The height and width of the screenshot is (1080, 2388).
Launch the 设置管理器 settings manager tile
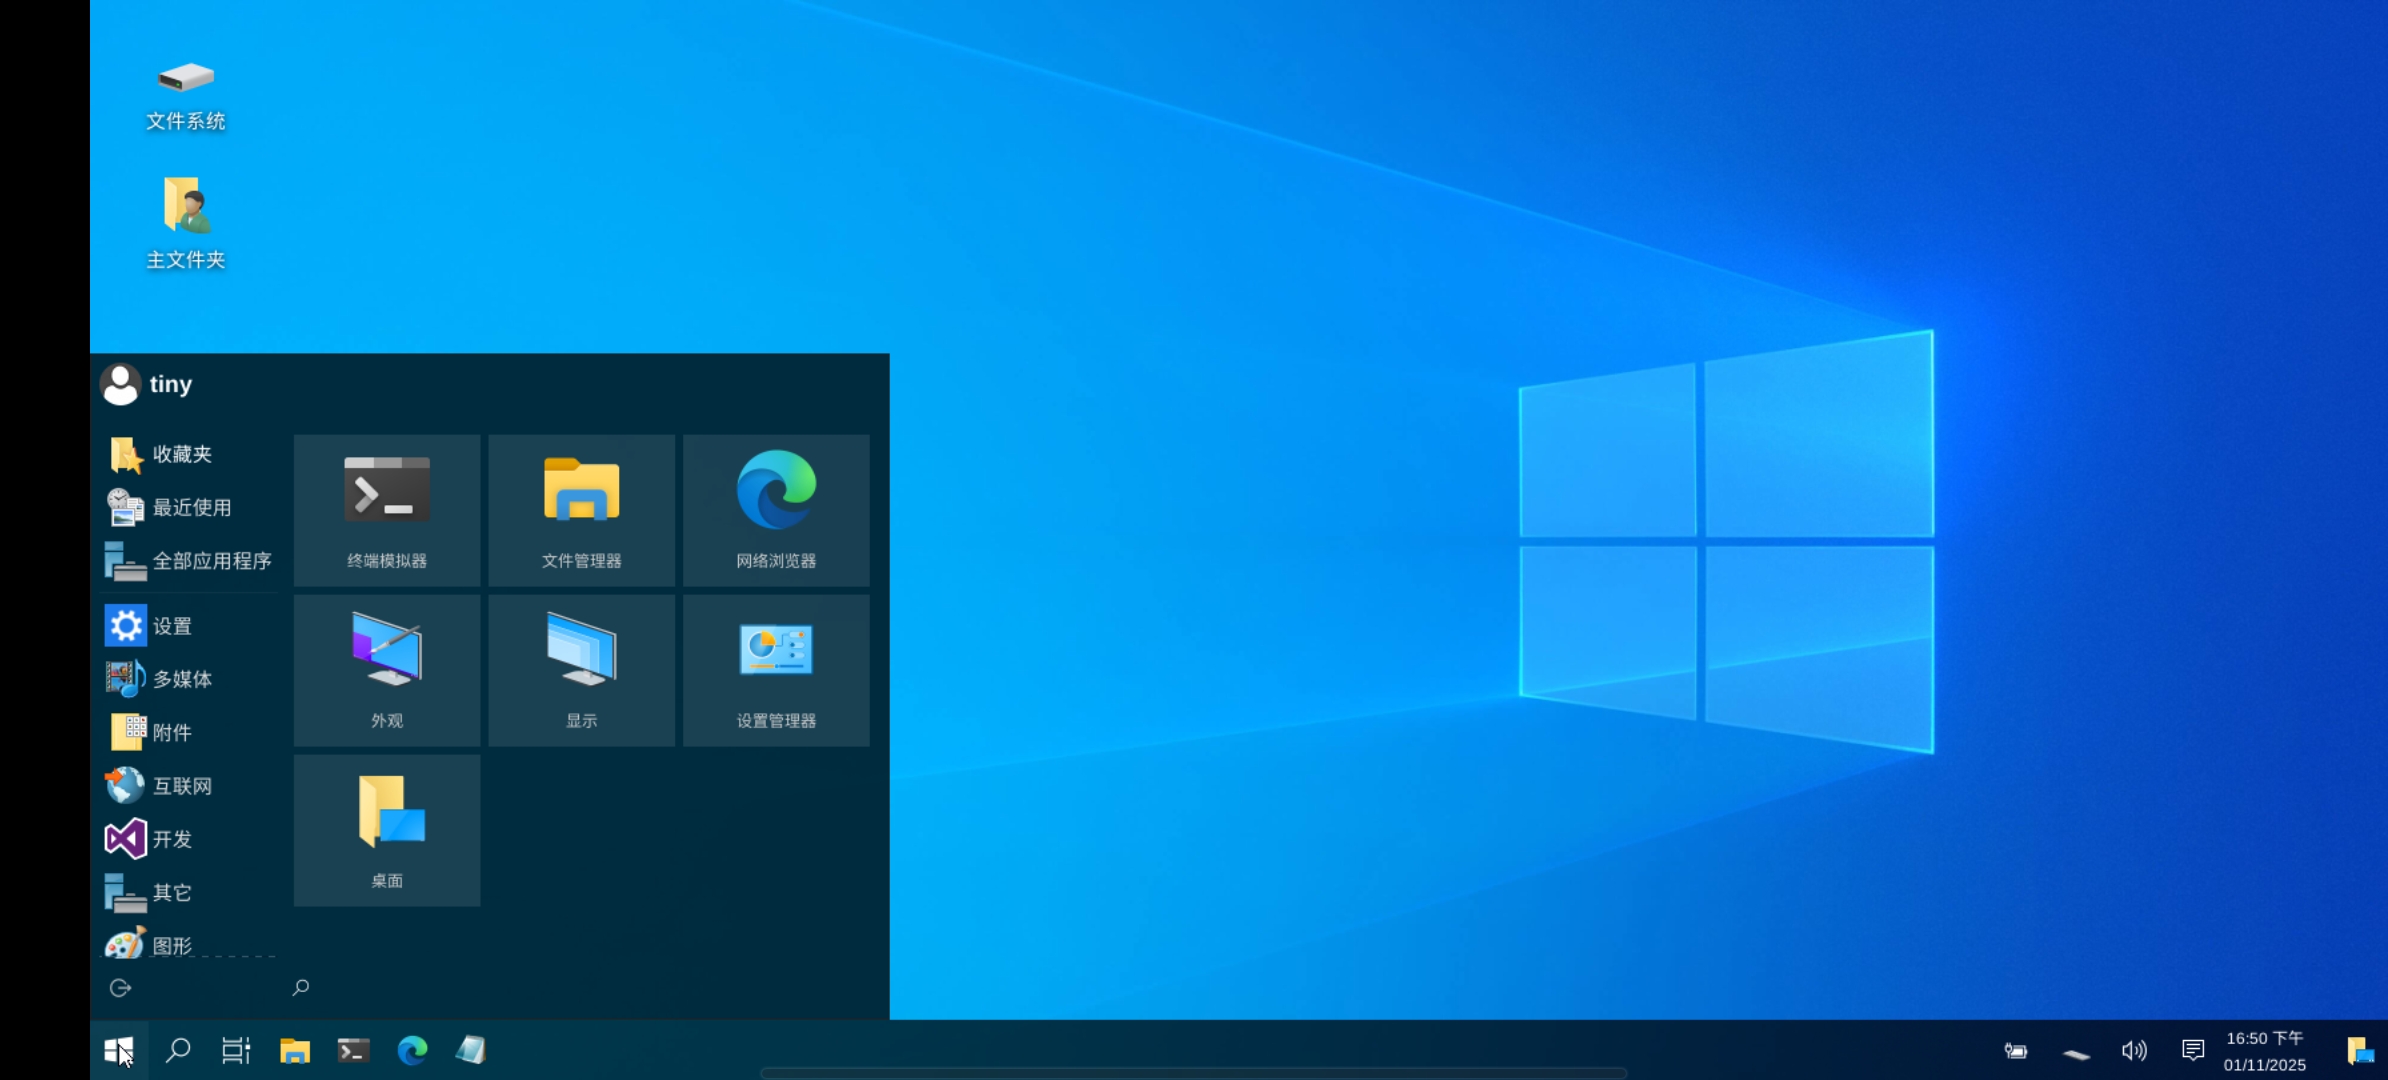coord(776,670)
